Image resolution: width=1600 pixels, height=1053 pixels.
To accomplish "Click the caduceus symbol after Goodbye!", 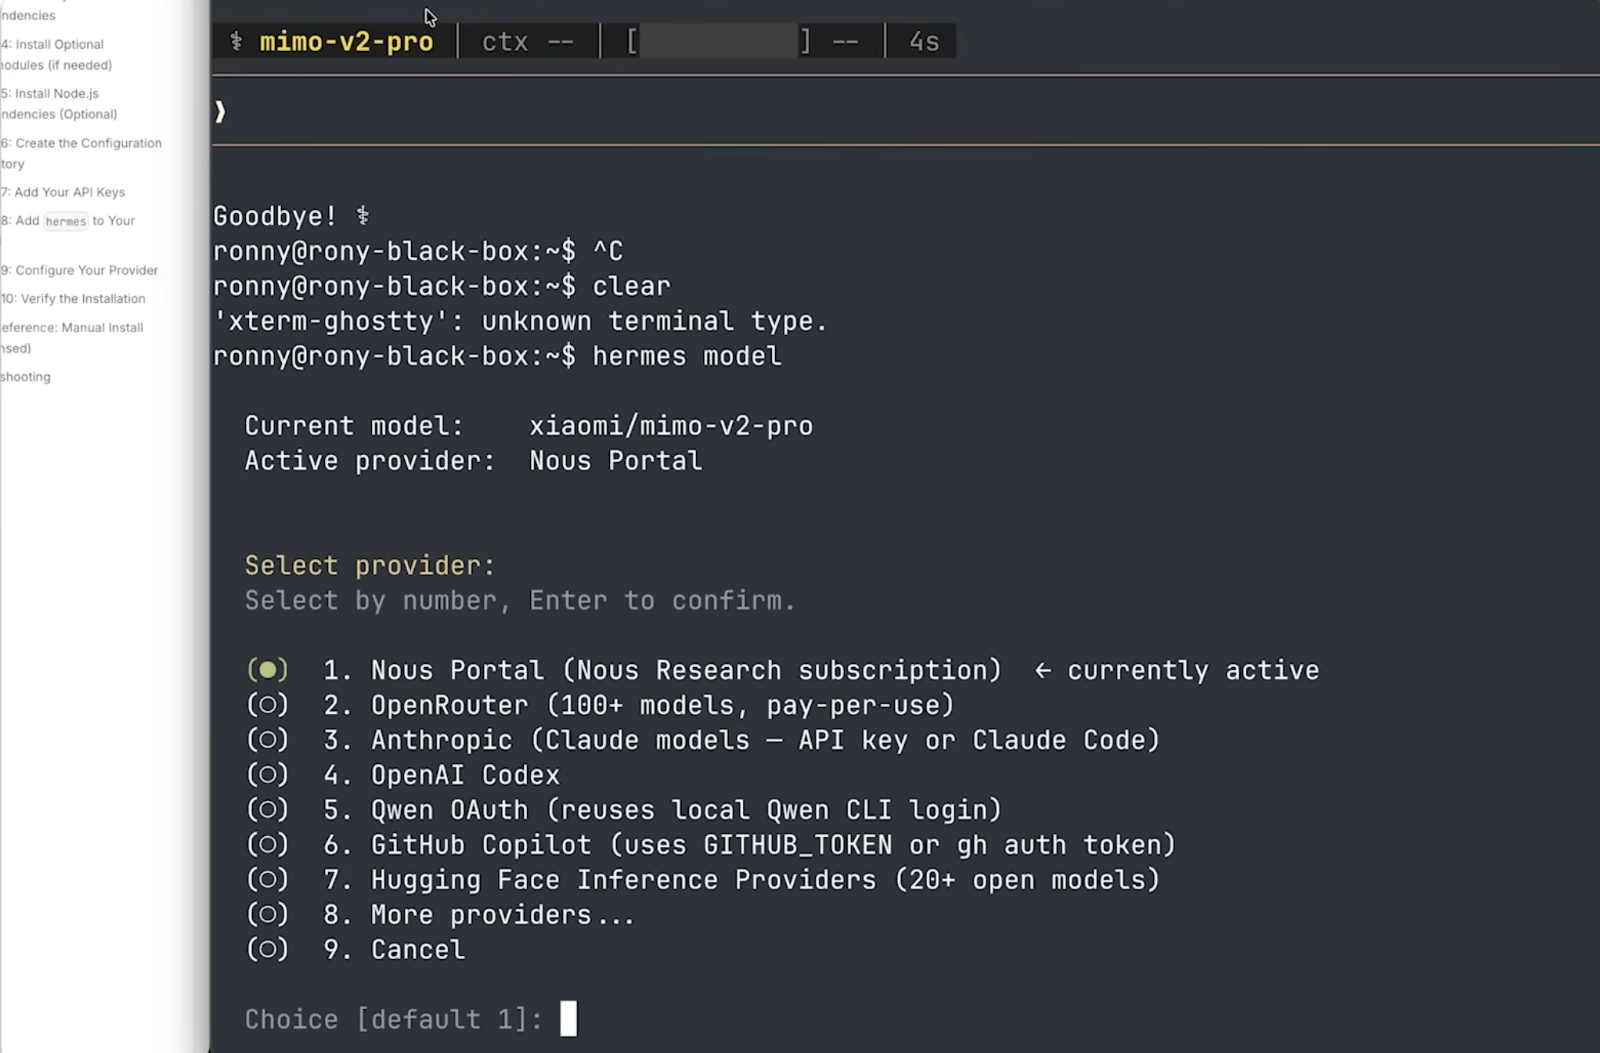I will click(x=363, y=216).
